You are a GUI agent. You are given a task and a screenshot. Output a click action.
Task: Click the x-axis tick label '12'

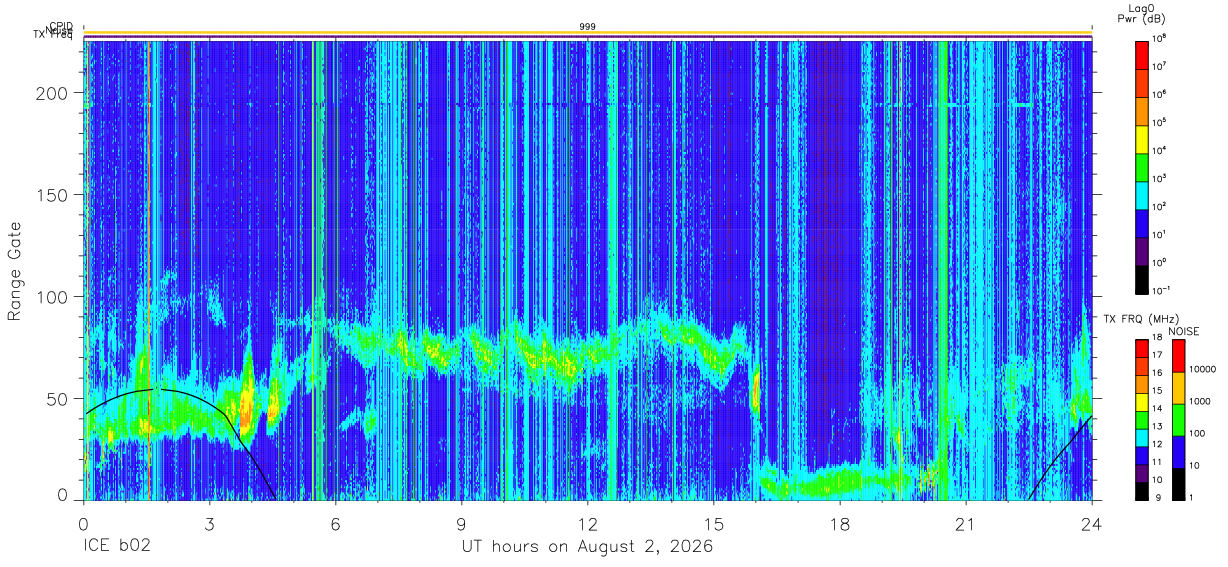tap(588, 523)
